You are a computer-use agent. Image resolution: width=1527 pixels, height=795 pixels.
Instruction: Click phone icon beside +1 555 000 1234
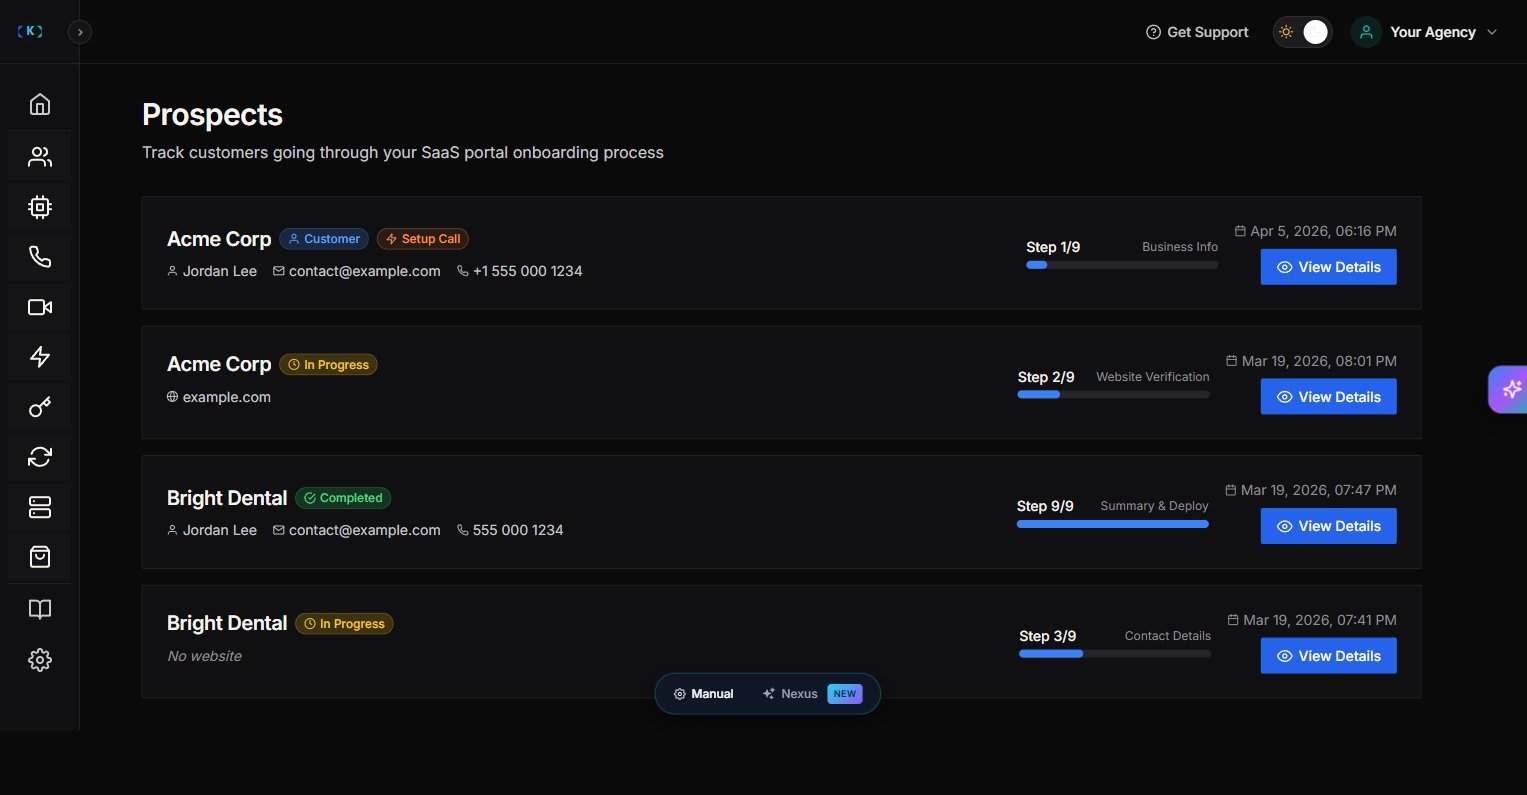pyautogui.click(x=463, y=271)
